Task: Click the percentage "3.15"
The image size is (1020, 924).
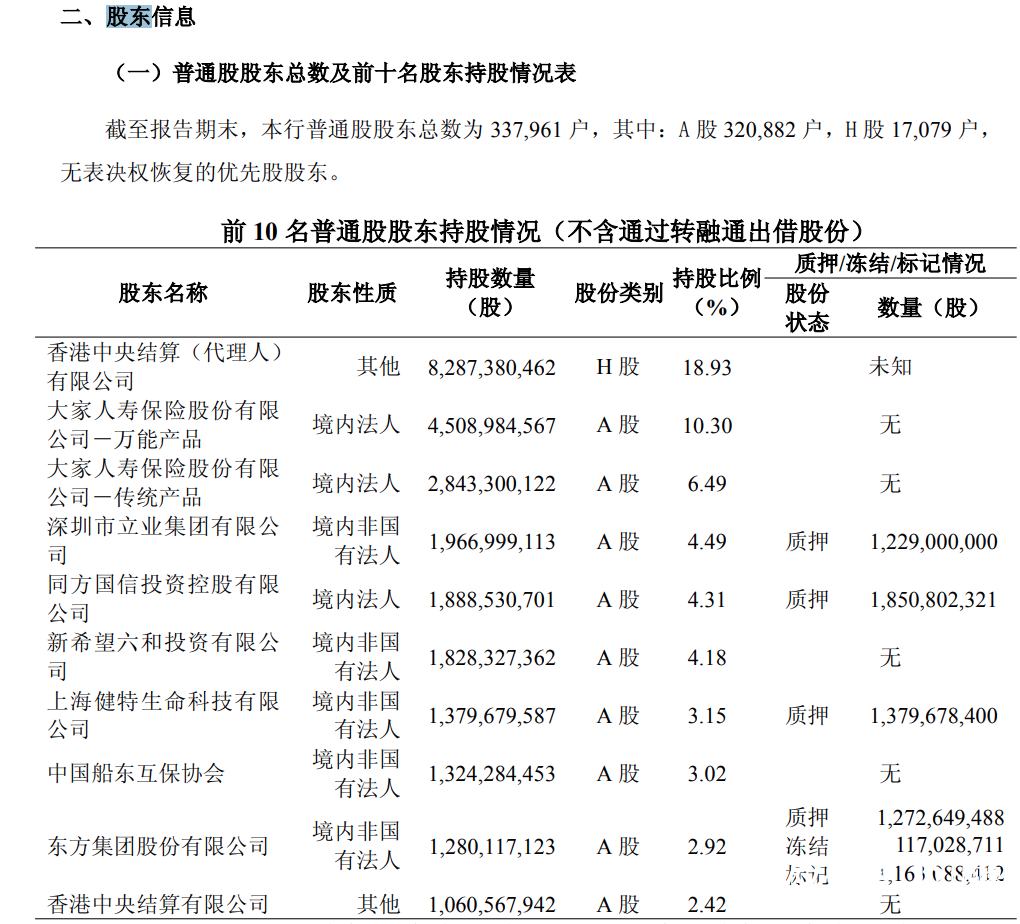Action: [x=707, y=716]
